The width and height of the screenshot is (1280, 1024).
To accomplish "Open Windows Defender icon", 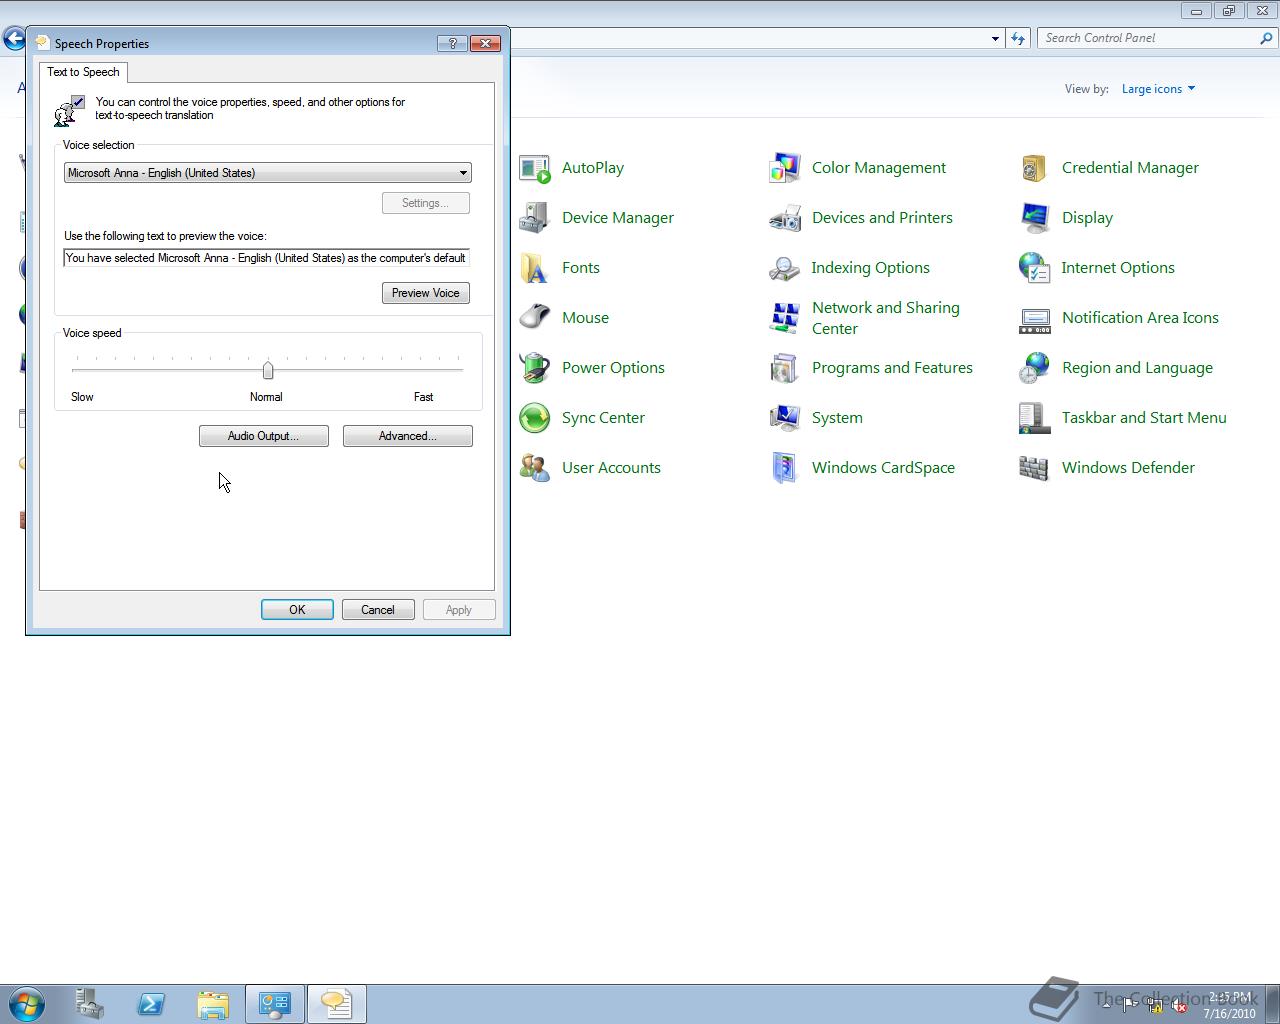I will [1035, 468].
